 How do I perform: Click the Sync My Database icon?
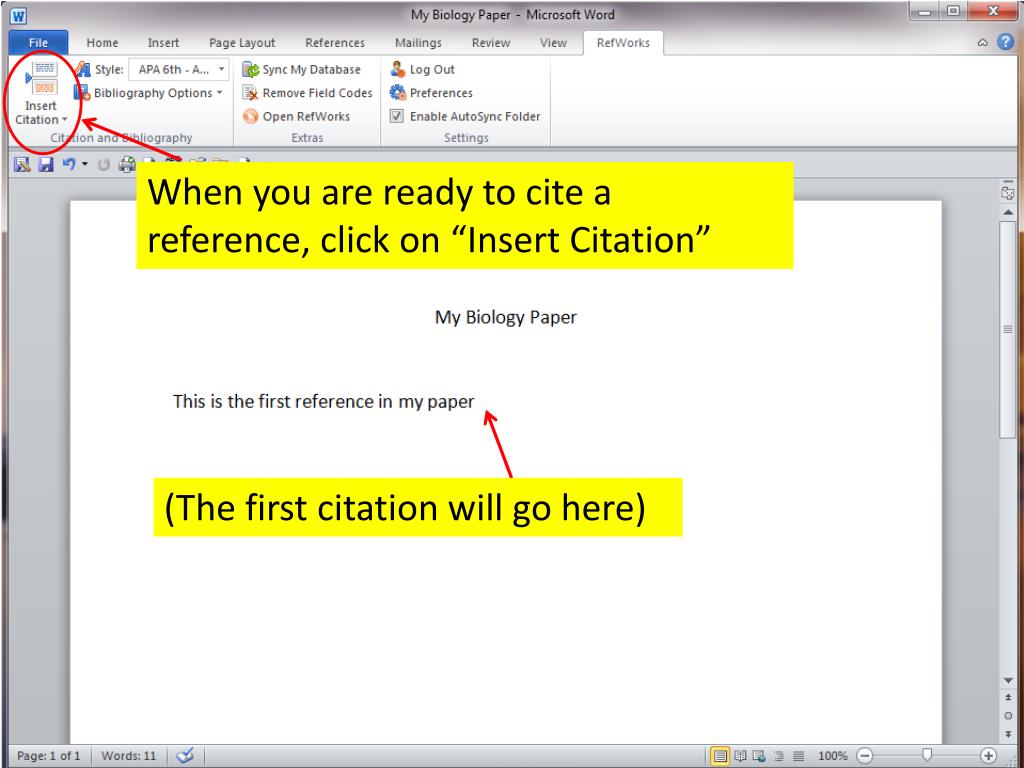(250, 69)
